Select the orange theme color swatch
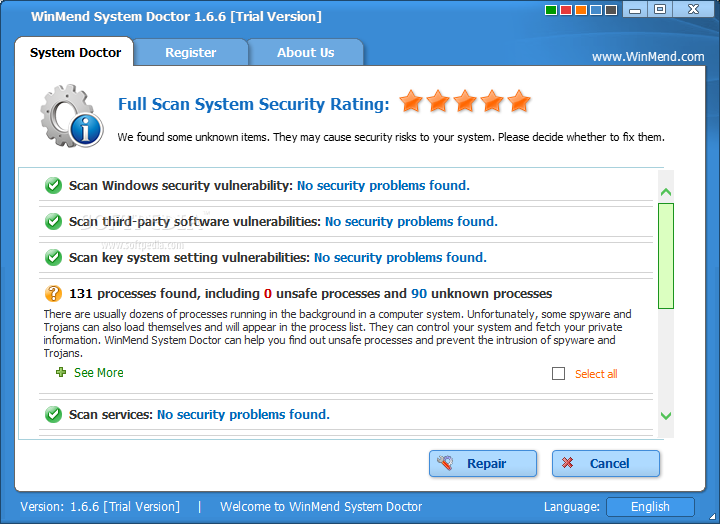 click(581, 10)
